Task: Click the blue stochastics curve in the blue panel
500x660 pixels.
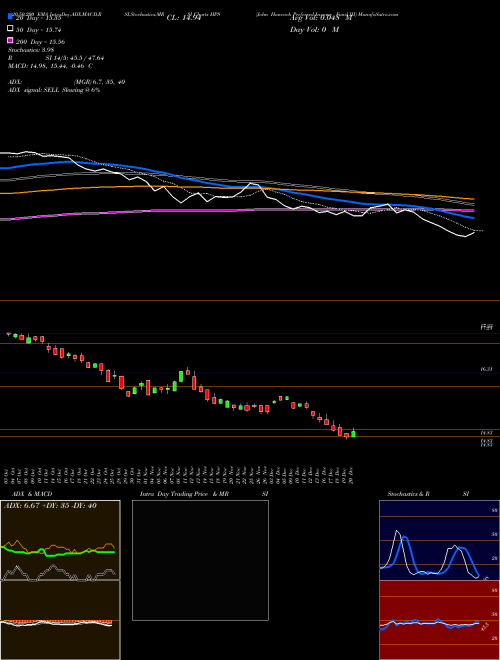Action: click(461, 549)
